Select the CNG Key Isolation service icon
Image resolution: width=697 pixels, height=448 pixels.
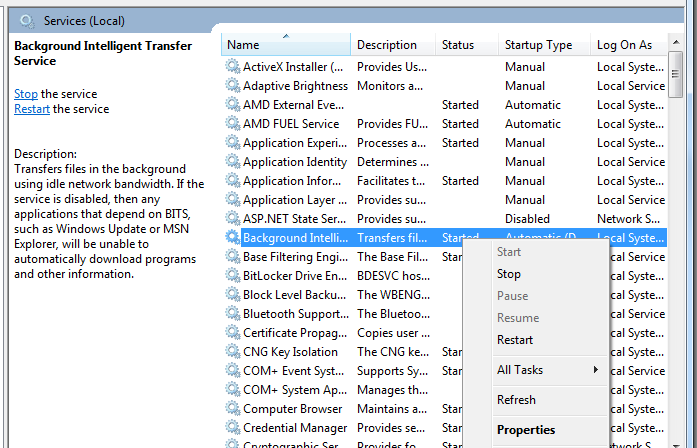point(233,352)
